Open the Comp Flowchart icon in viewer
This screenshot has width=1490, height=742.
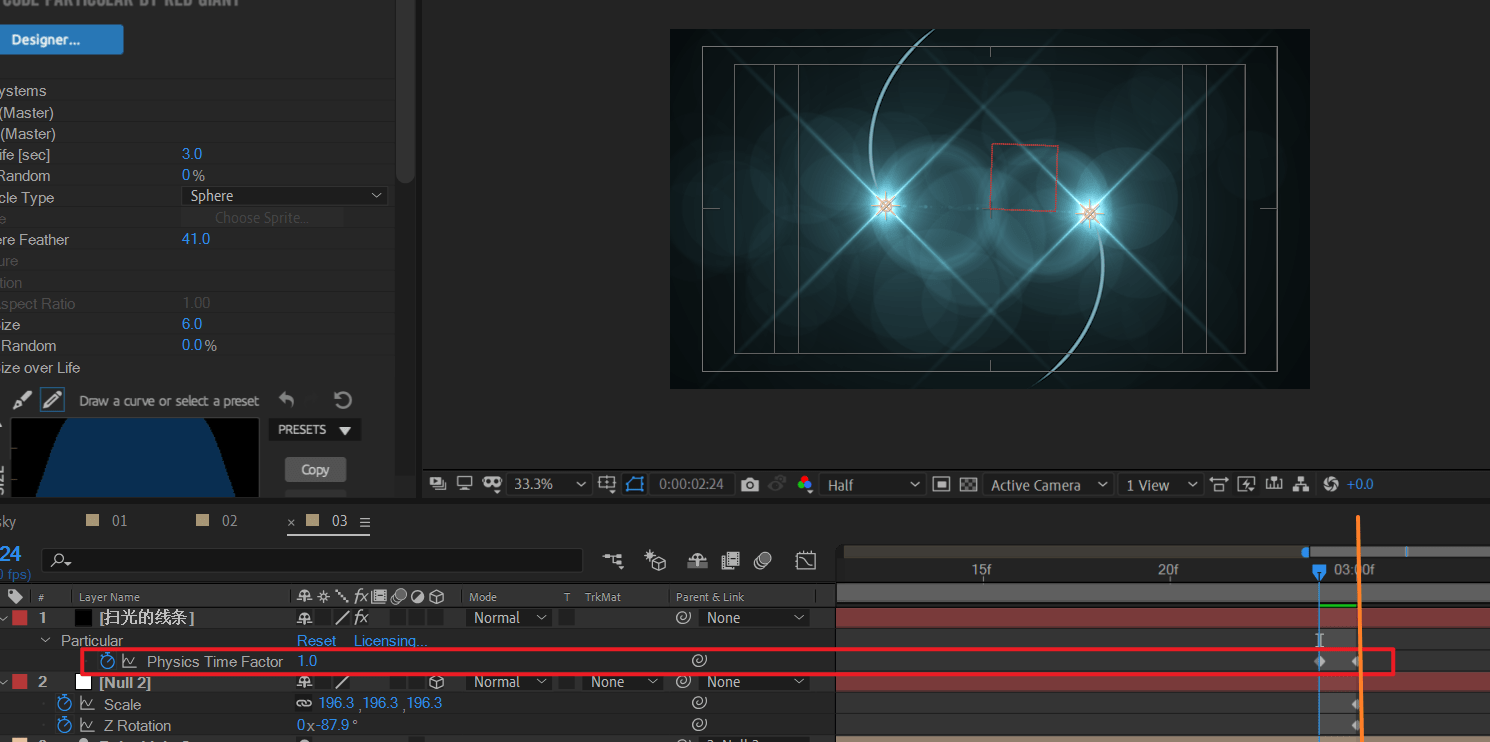pos(1301,484)
